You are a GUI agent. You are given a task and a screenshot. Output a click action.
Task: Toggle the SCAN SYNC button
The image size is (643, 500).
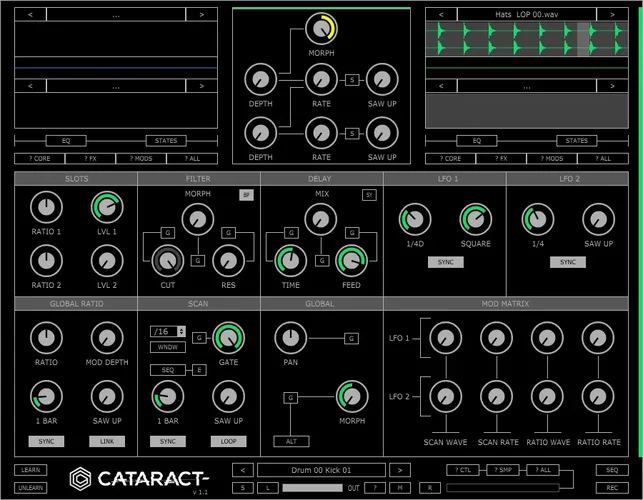point(168,441)
